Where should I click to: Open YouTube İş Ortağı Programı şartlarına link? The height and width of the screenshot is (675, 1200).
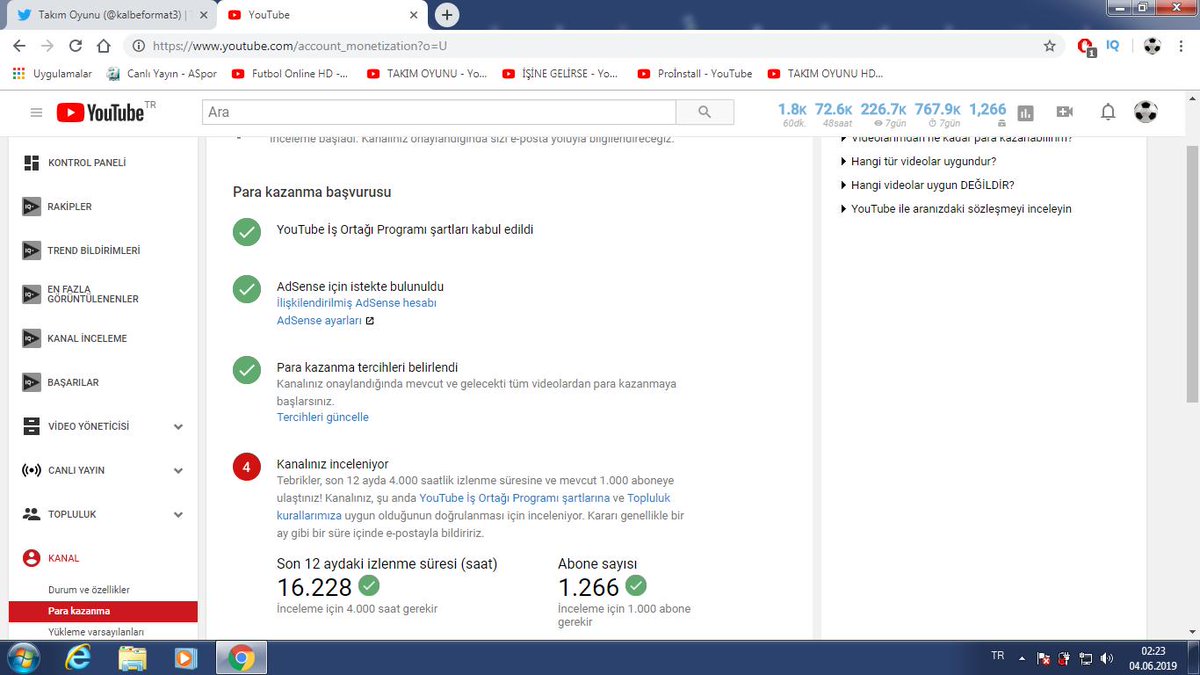point(514,498)
